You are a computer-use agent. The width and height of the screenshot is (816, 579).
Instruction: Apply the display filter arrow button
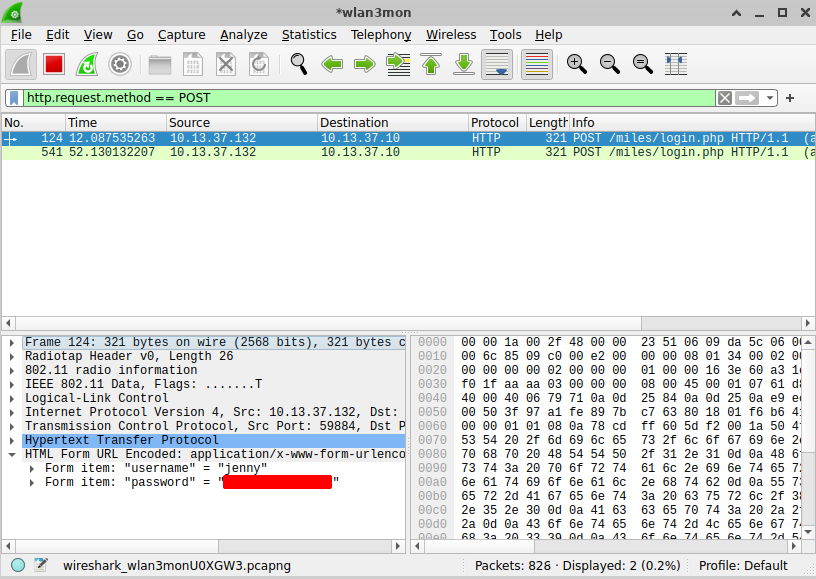(x=747, y=98)
